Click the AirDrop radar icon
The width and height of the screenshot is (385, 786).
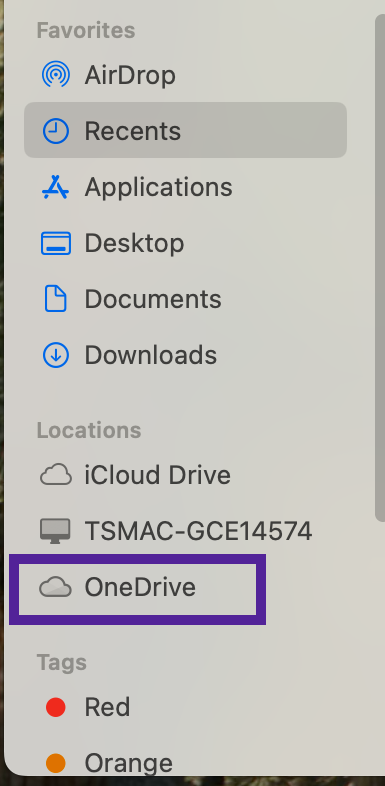click(x=56, y=75)
